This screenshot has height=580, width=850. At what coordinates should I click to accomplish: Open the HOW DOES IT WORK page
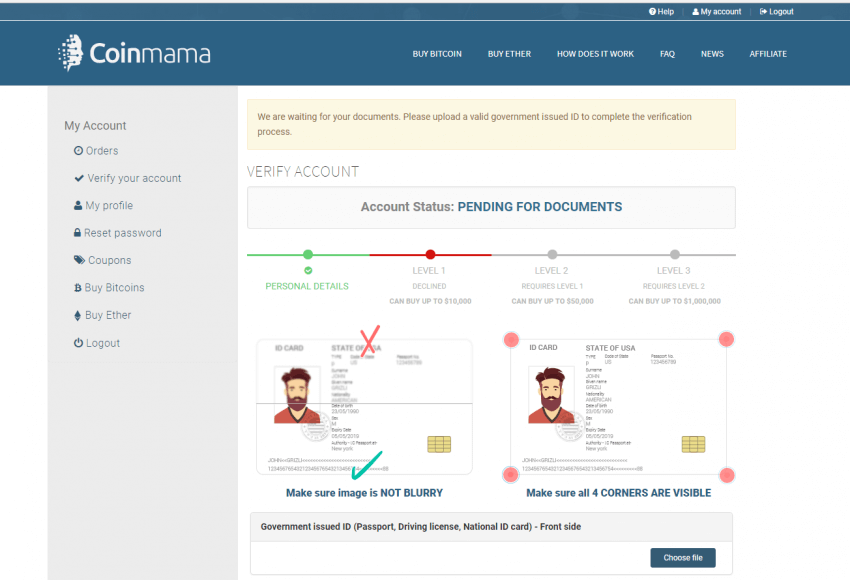[x=595, y=54]
